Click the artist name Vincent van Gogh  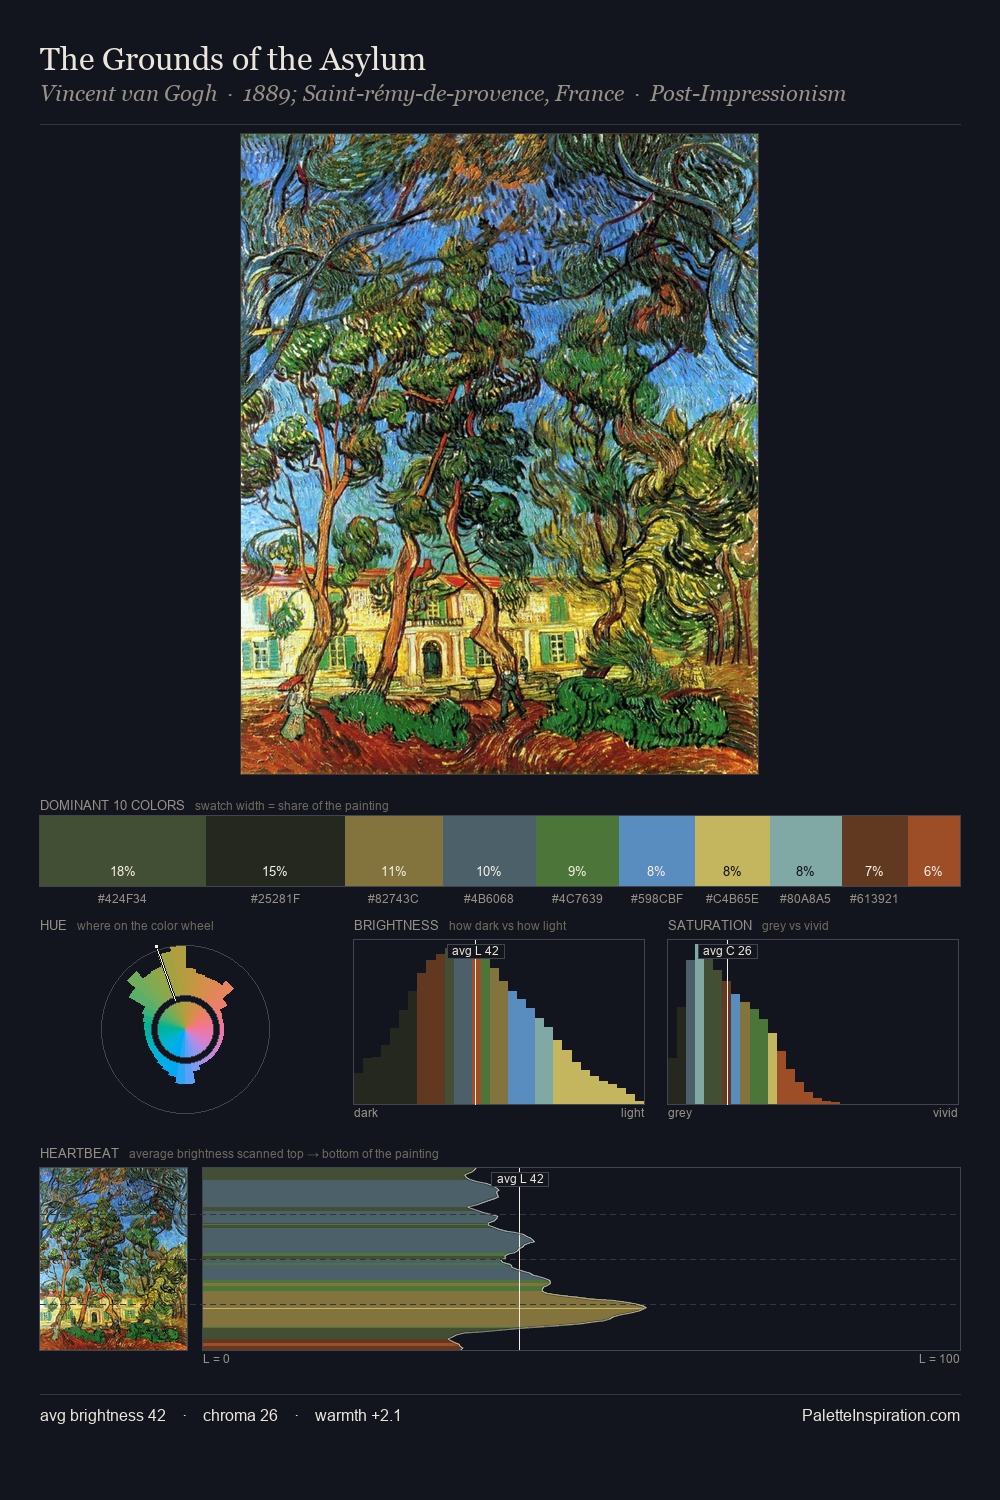pyautogui.click(x=128, y=94)
